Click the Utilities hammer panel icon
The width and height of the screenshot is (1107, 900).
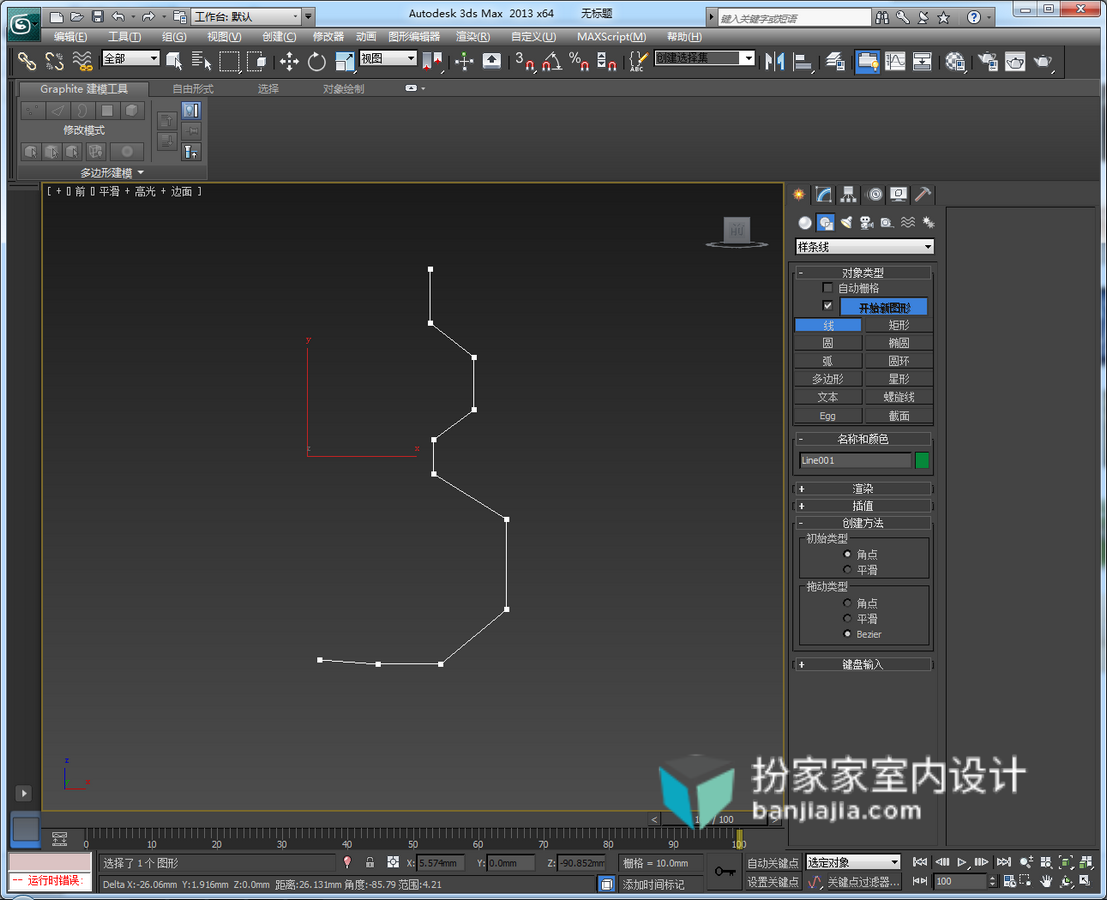pos(923,194)
